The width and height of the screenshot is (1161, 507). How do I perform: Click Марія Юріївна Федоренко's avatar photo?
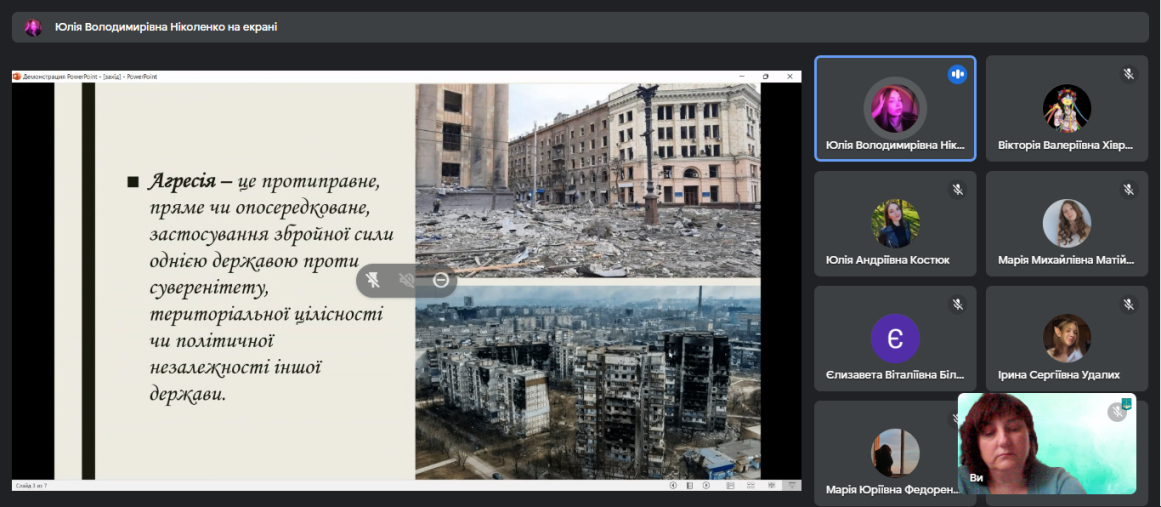[895, 453]
